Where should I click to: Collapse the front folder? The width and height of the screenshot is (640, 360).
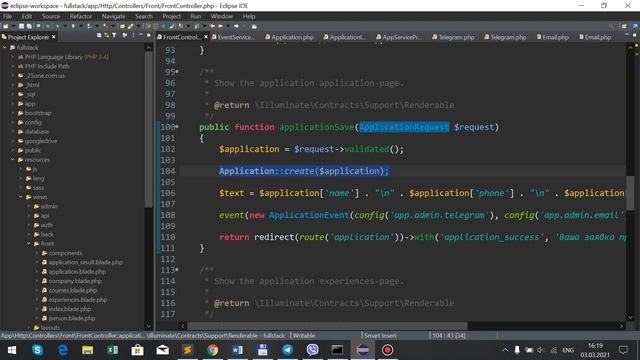pyautogui.click(x=29, y=244)
